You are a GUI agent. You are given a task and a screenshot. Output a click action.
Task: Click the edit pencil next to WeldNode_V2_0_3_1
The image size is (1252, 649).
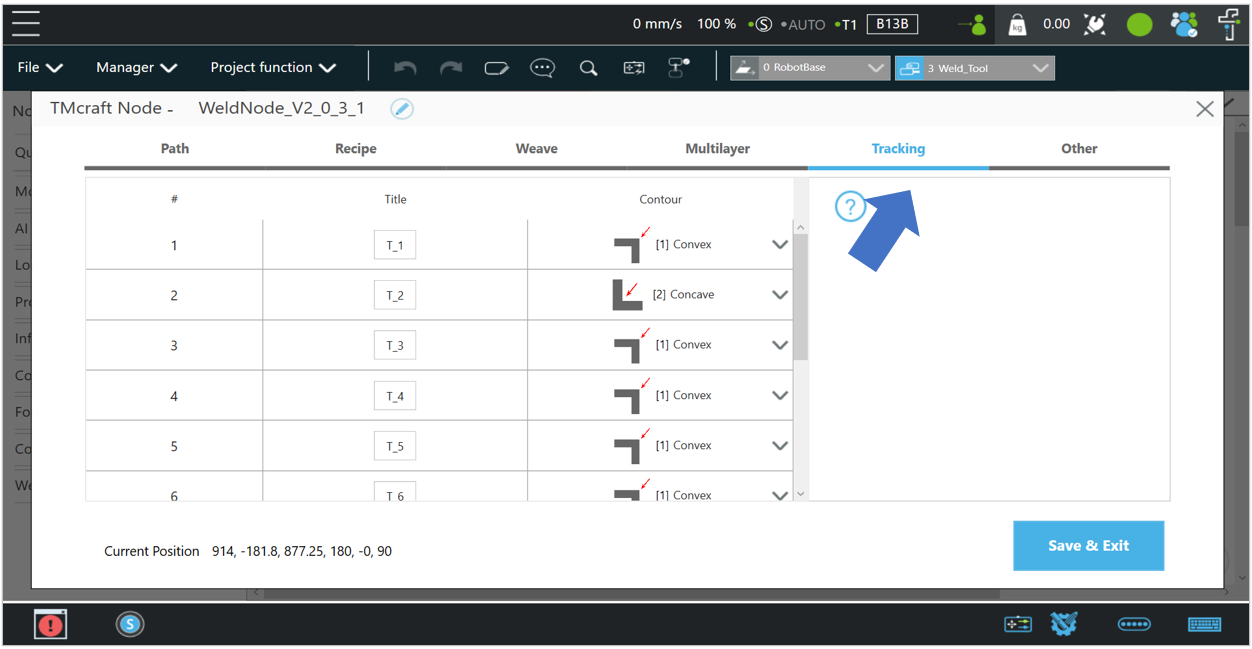(402, 109)
